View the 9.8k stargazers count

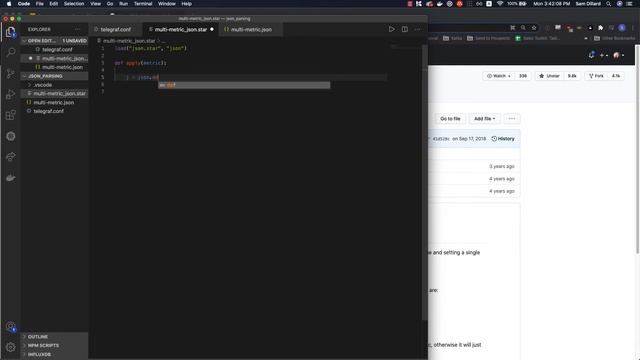point(572,76)
